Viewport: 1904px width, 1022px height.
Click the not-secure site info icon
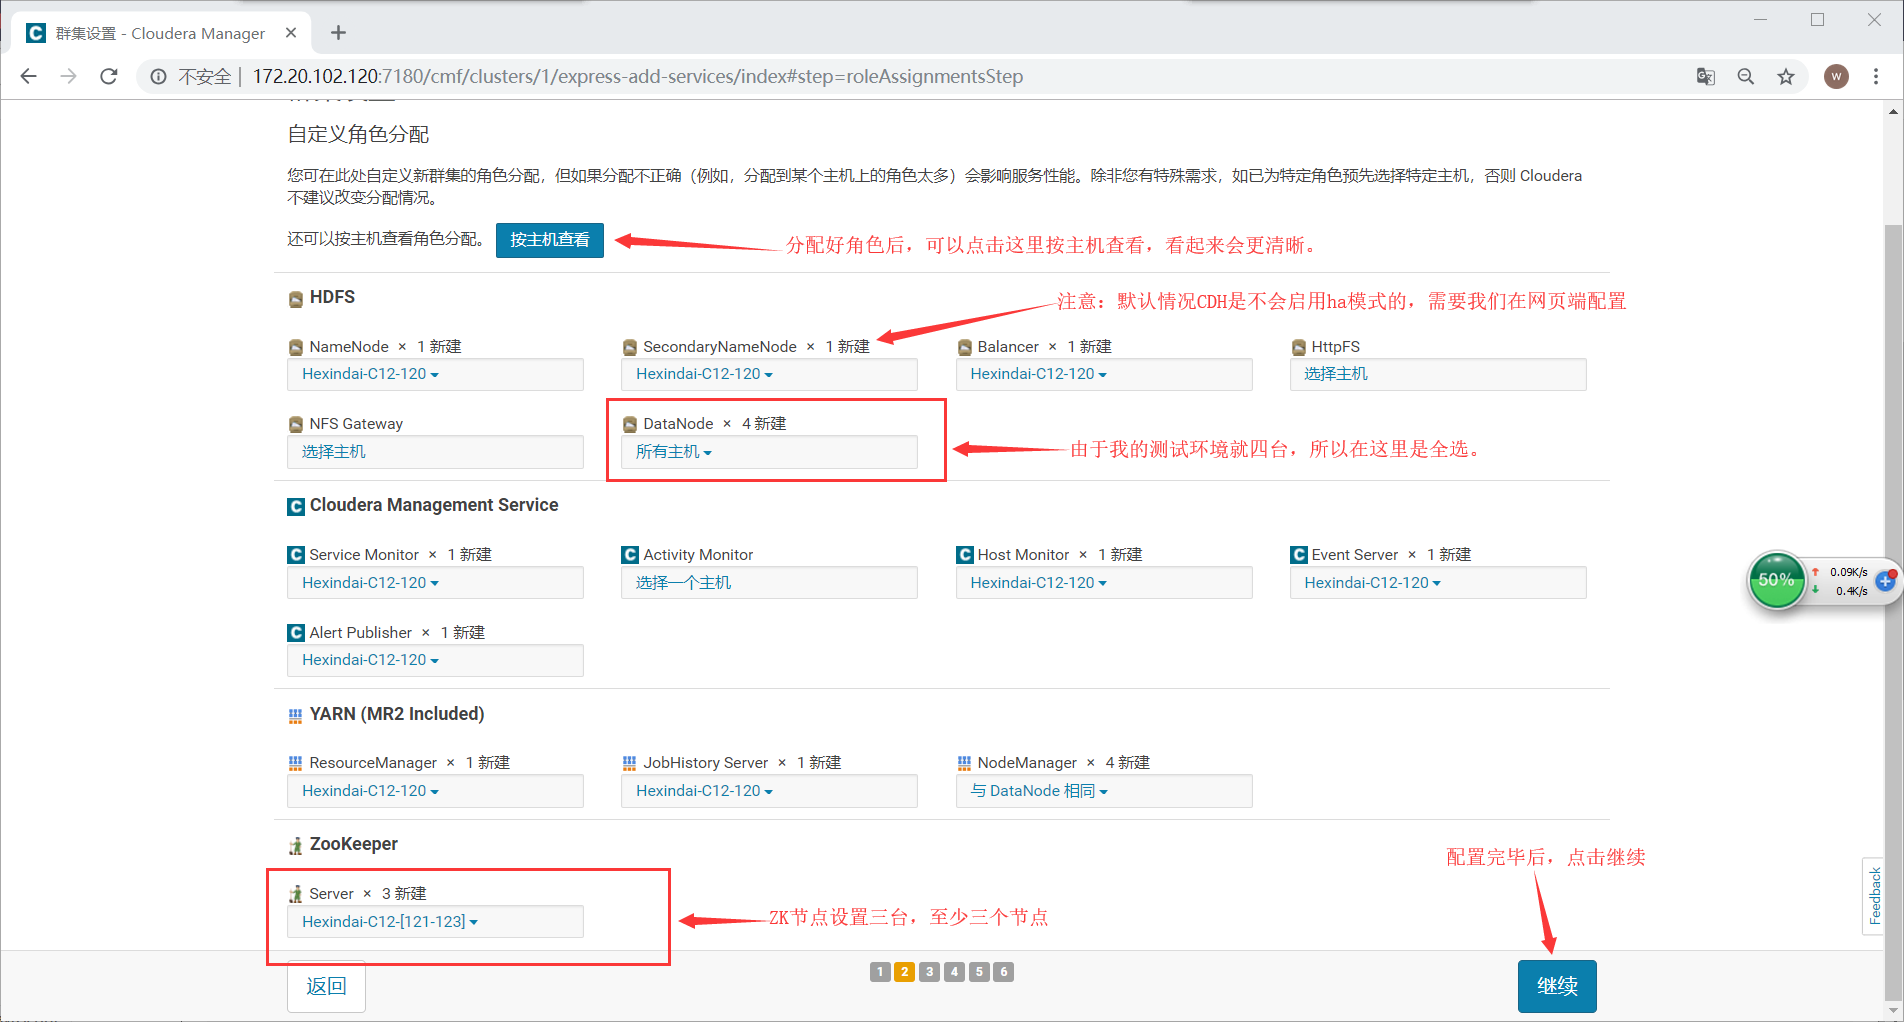pos(158,76)
